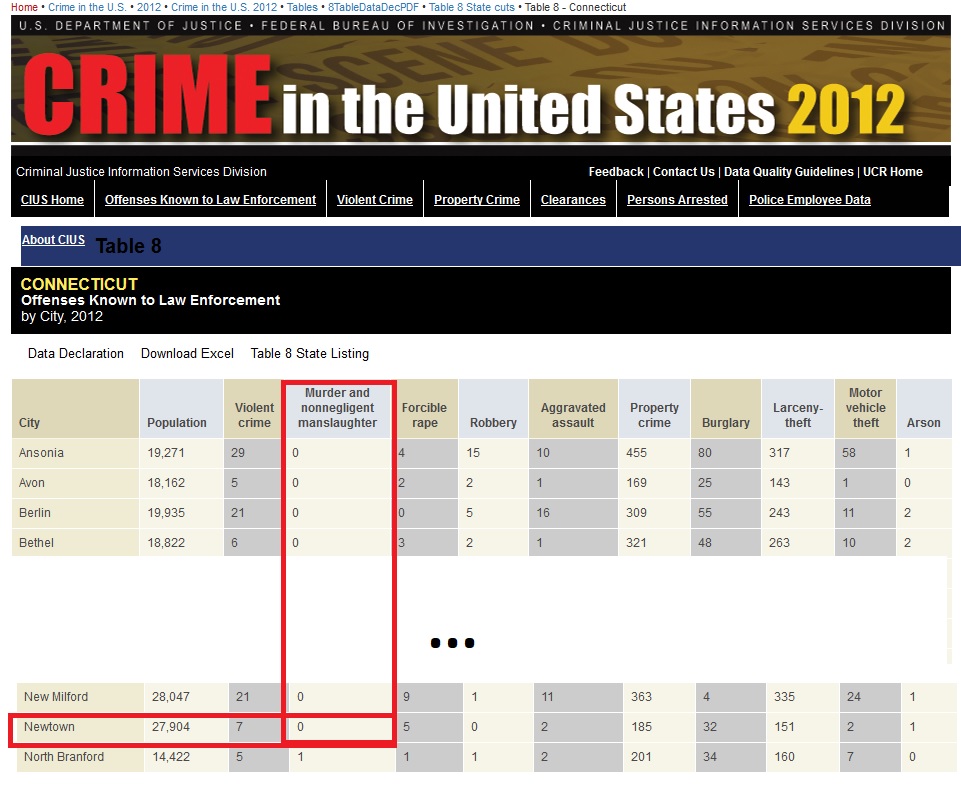Click Ansonia property crime value 455
This screenshot has height=787, width=961.
click(636, 453)
